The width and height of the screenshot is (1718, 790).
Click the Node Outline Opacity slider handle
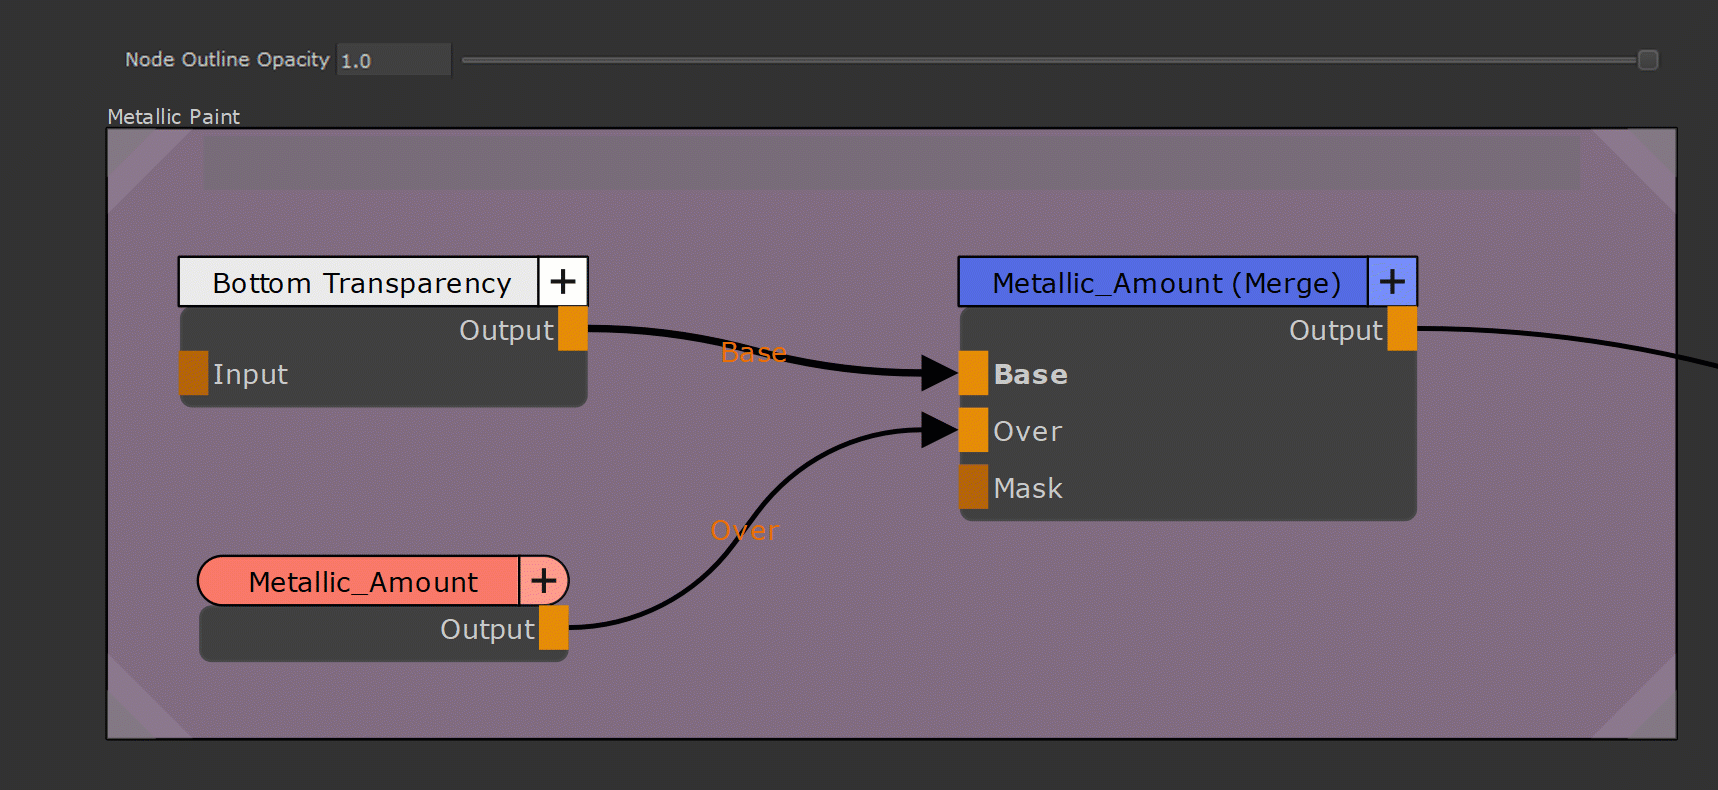click(1648, 60)
